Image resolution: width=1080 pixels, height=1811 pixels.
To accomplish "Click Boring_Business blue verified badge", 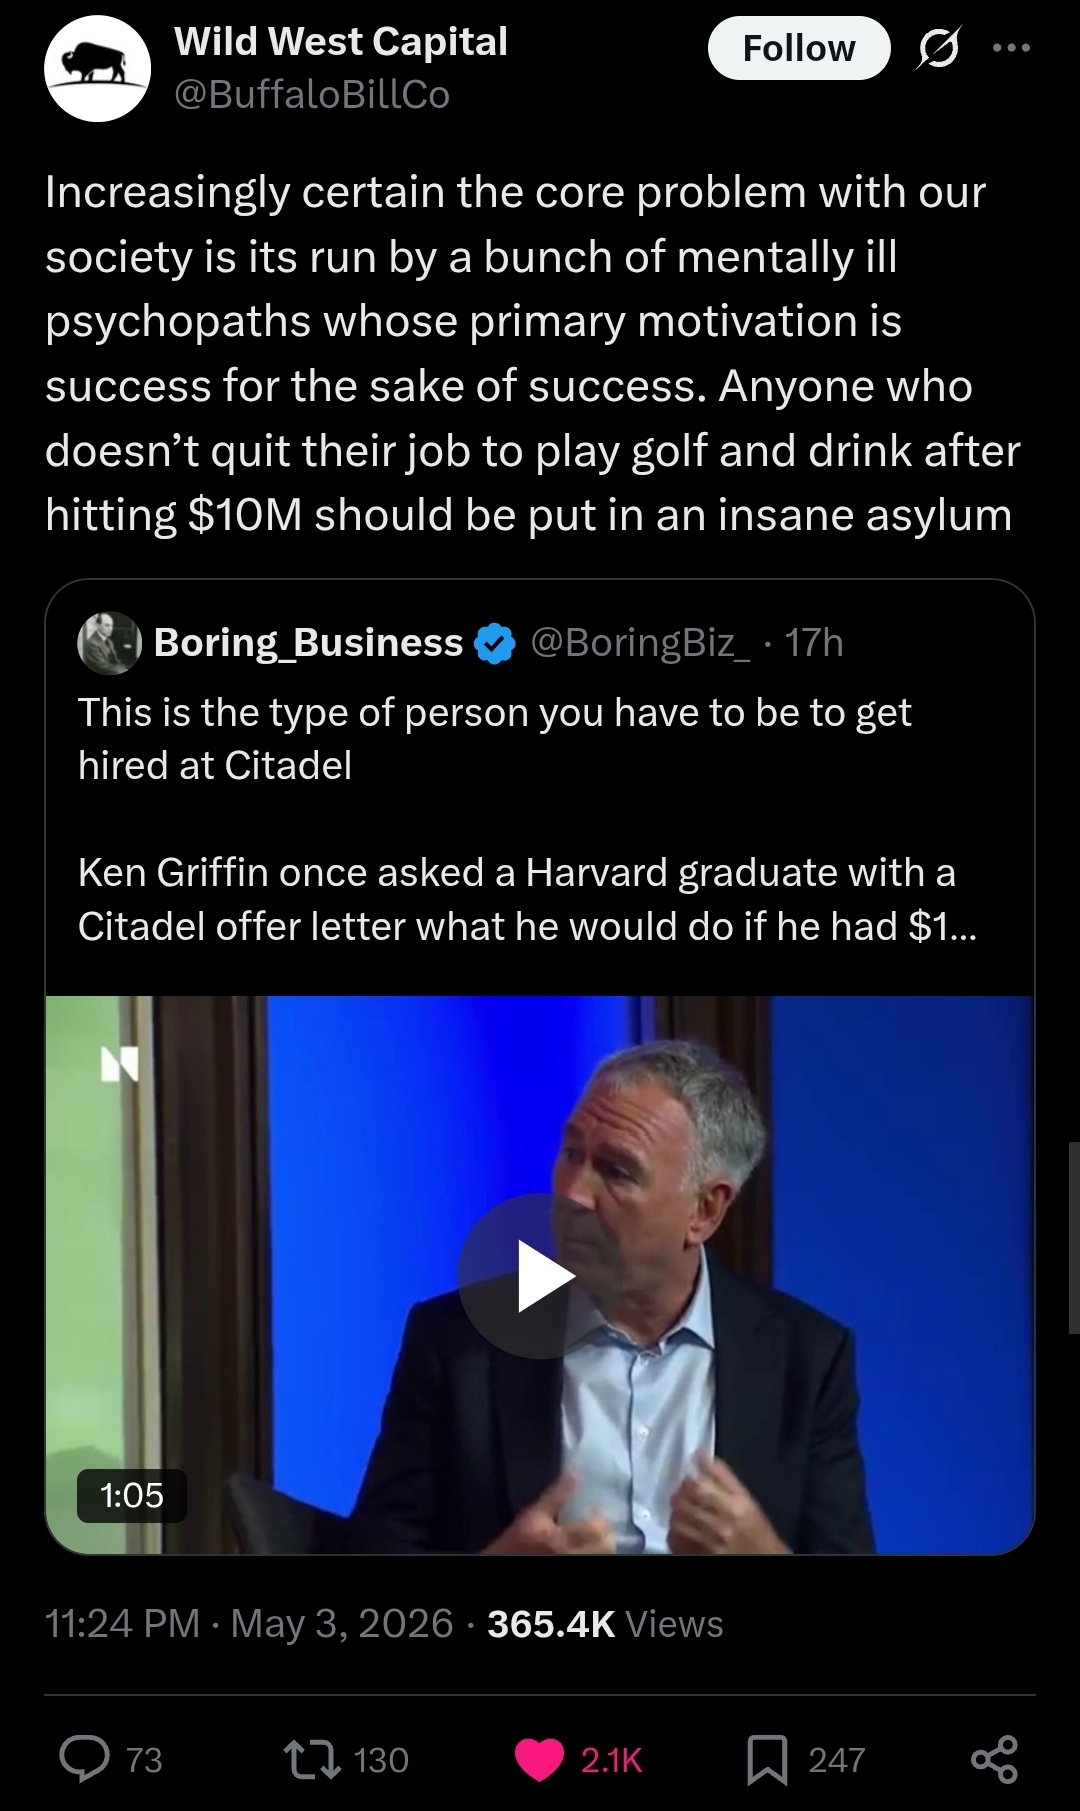I will tap(494, 643).
